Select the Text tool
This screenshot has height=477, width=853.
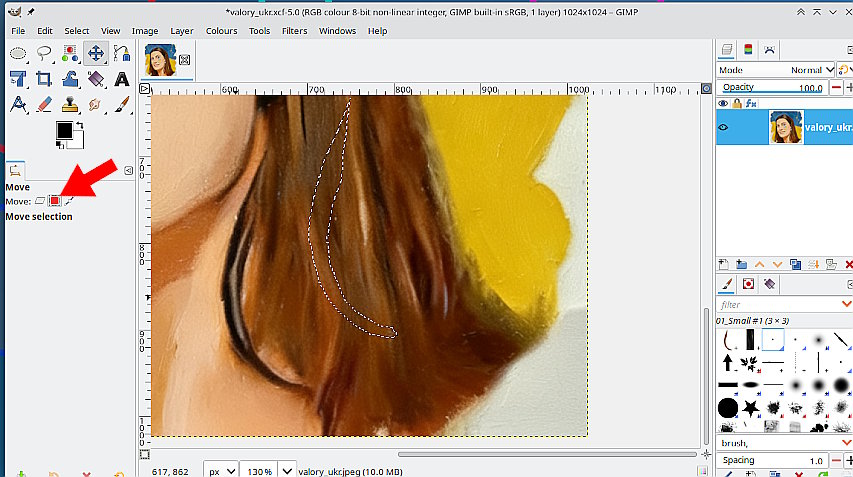point(122,79)
